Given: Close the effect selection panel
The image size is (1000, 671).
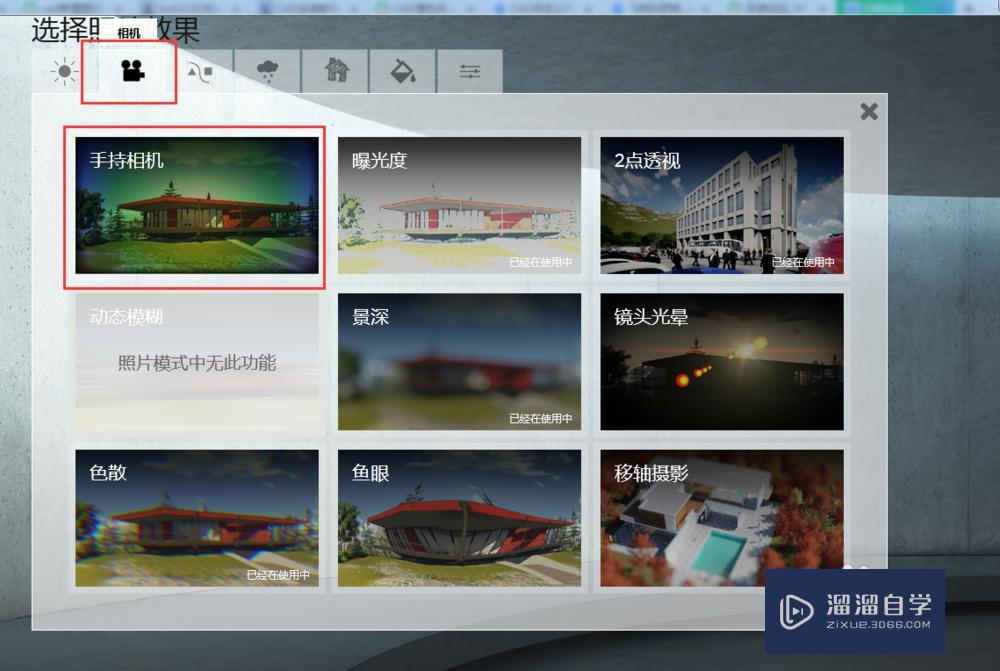Looking at the screenshot, I should point(869,112).
